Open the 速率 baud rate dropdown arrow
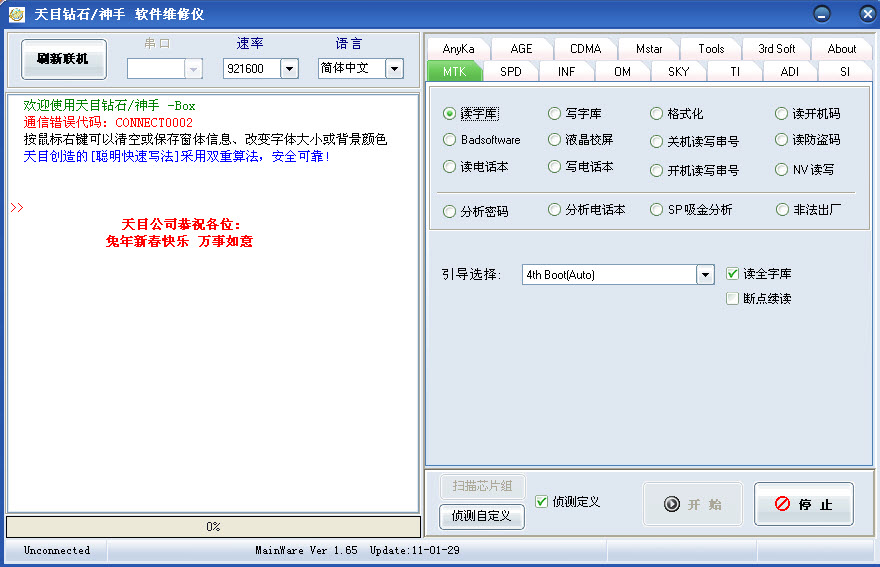This screenshot has width=880, height=567. 289,69
